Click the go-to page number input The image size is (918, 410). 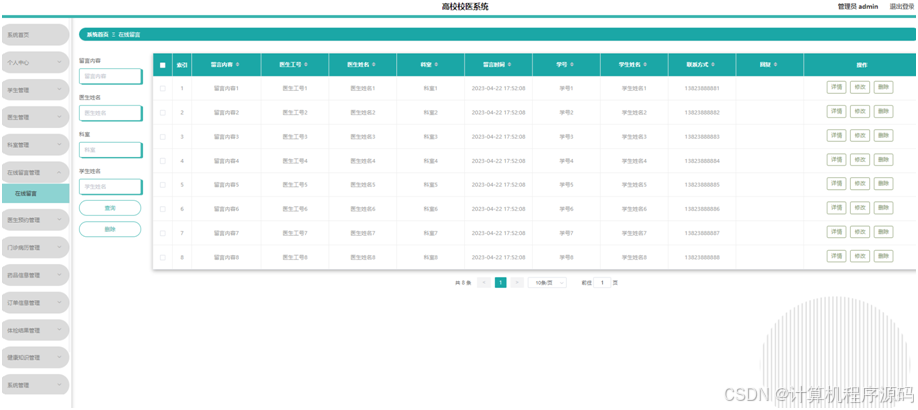pyautogui.click(x=602, y=283)
